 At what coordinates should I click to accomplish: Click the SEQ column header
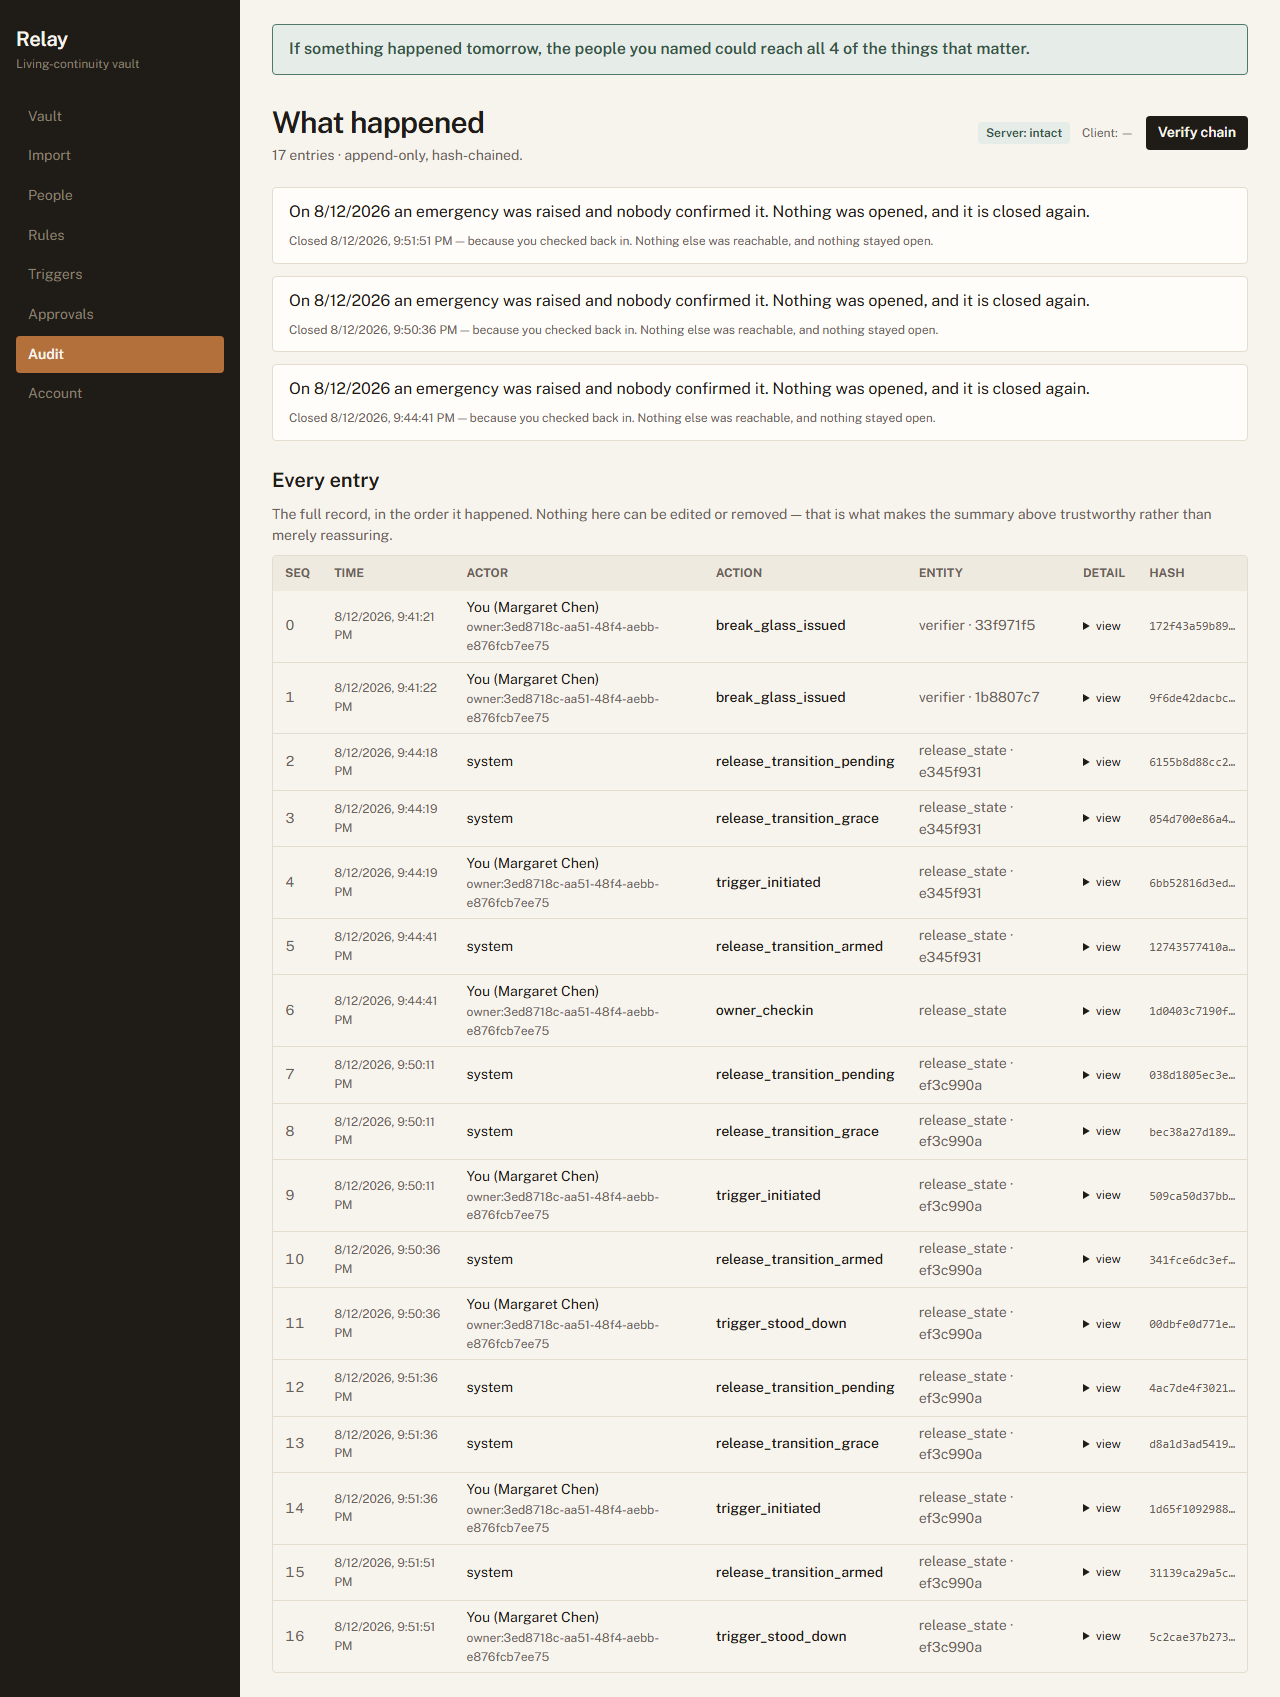pos(297,573)
